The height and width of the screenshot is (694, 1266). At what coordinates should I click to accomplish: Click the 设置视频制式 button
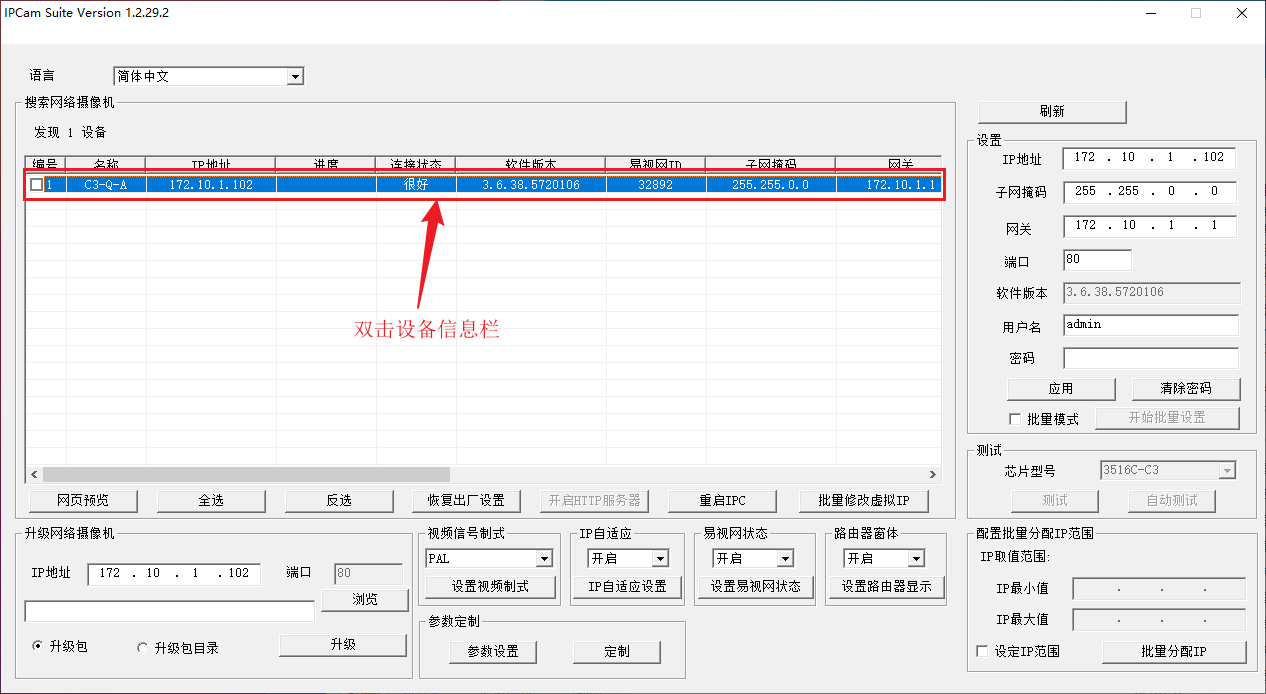coord(490,587)
